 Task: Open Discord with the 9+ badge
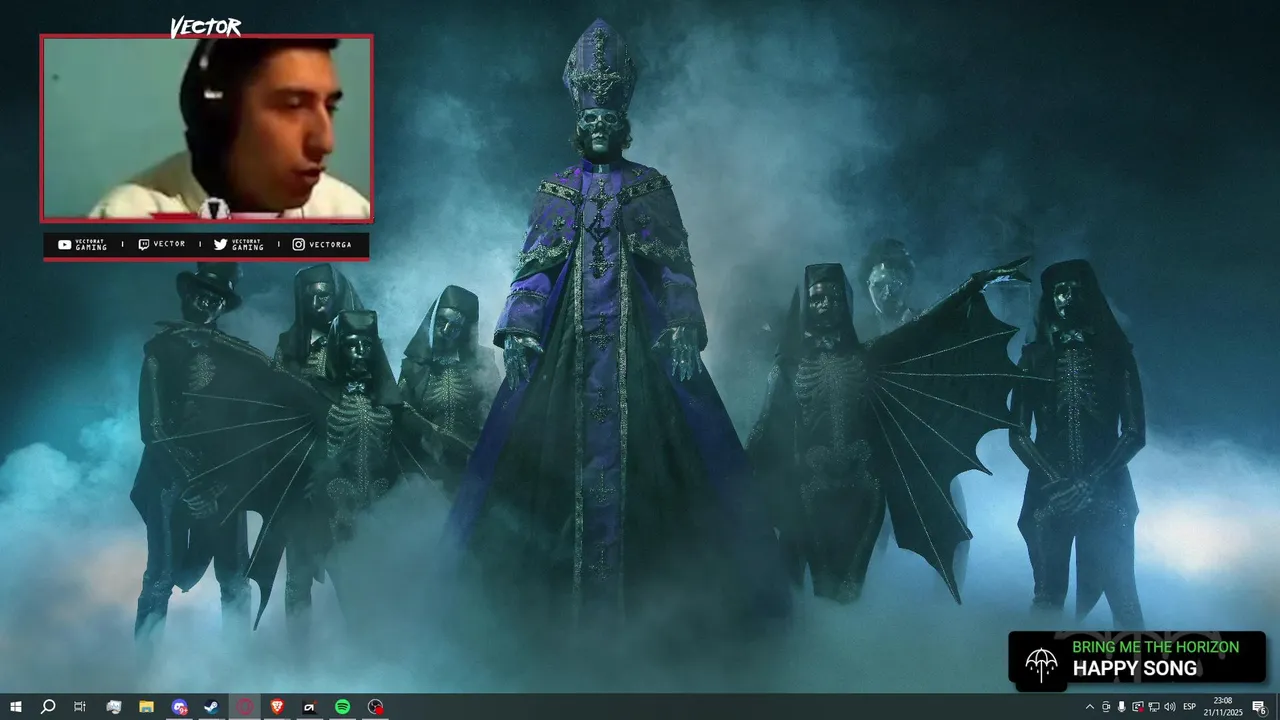pyautogui.click(x=179, y=707)
